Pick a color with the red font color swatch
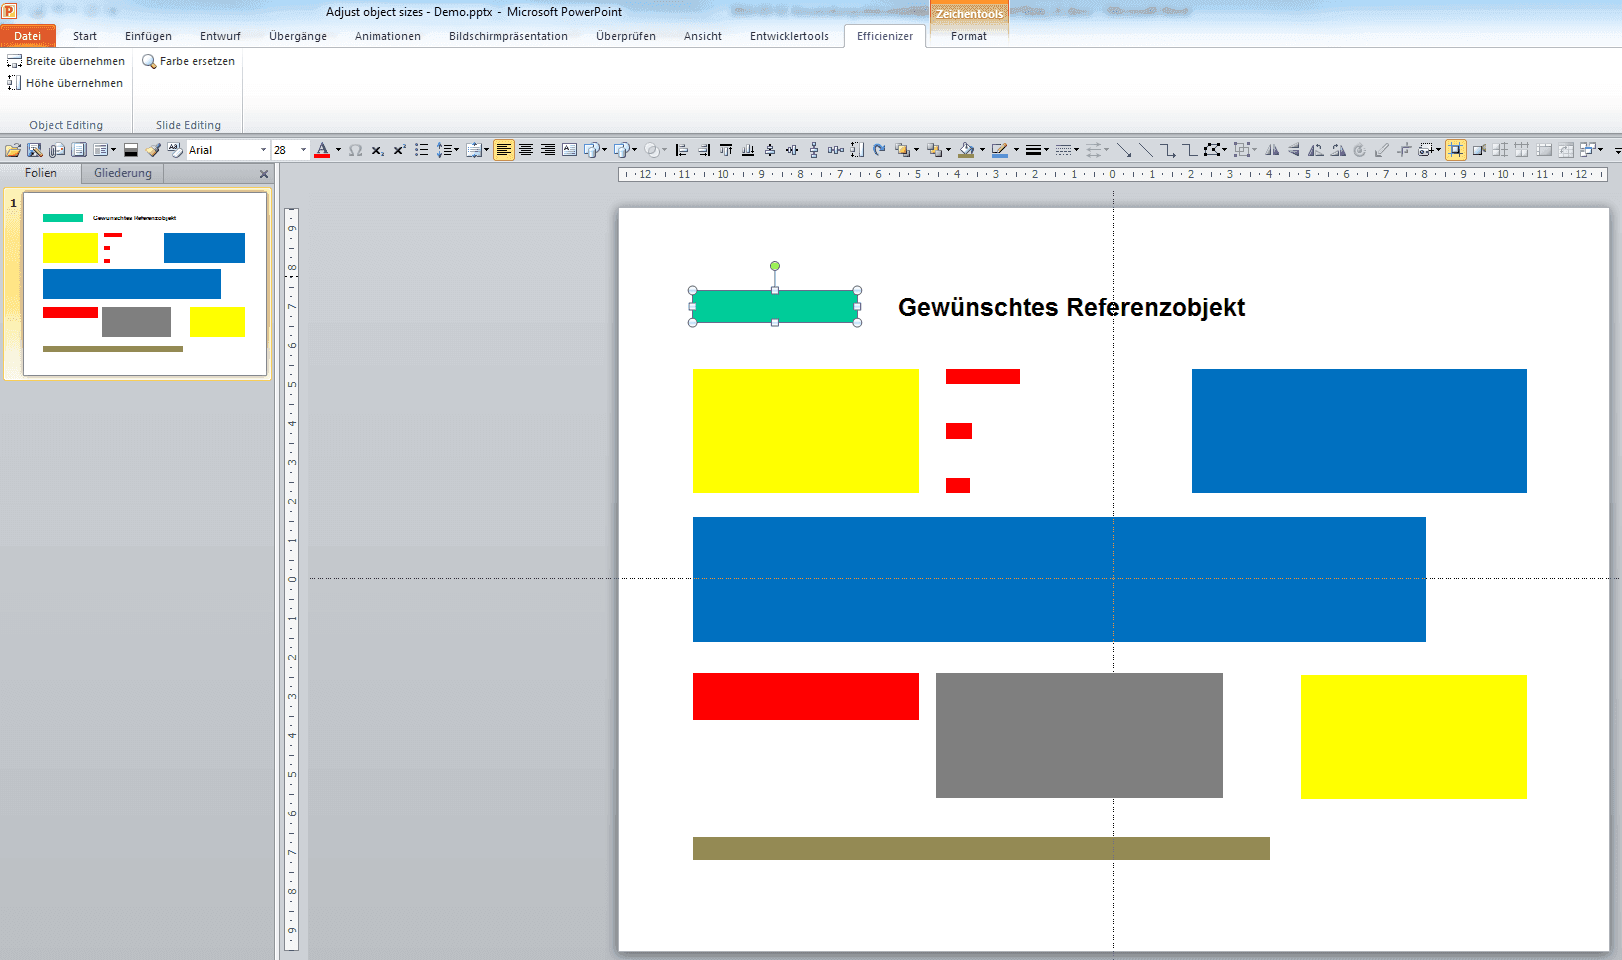 [x=322, y=150]
